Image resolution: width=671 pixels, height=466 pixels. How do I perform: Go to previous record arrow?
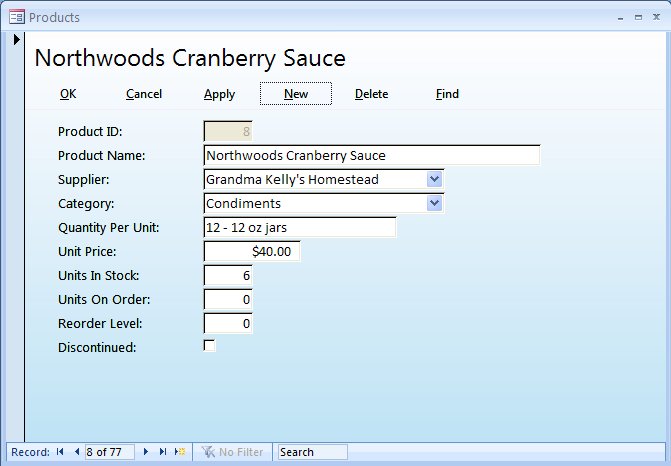(x=77, y=451)
